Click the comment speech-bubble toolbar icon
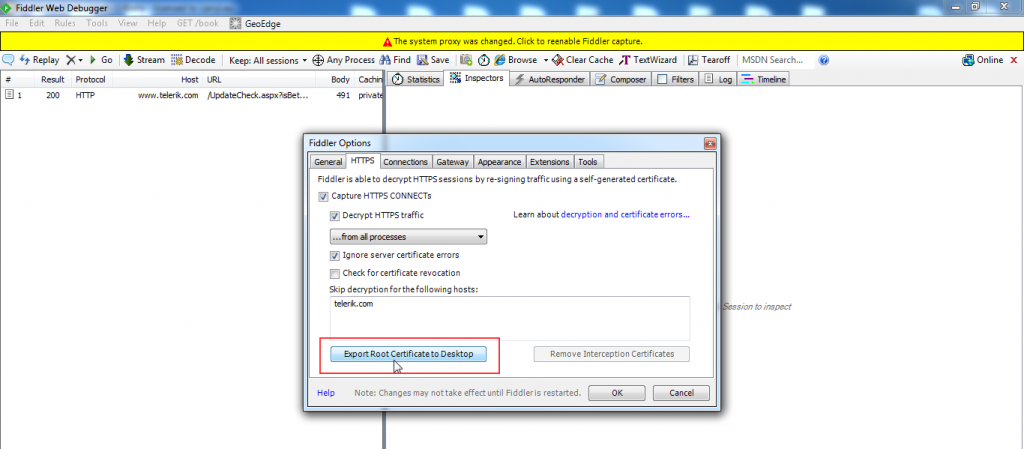 coord(8,60)
